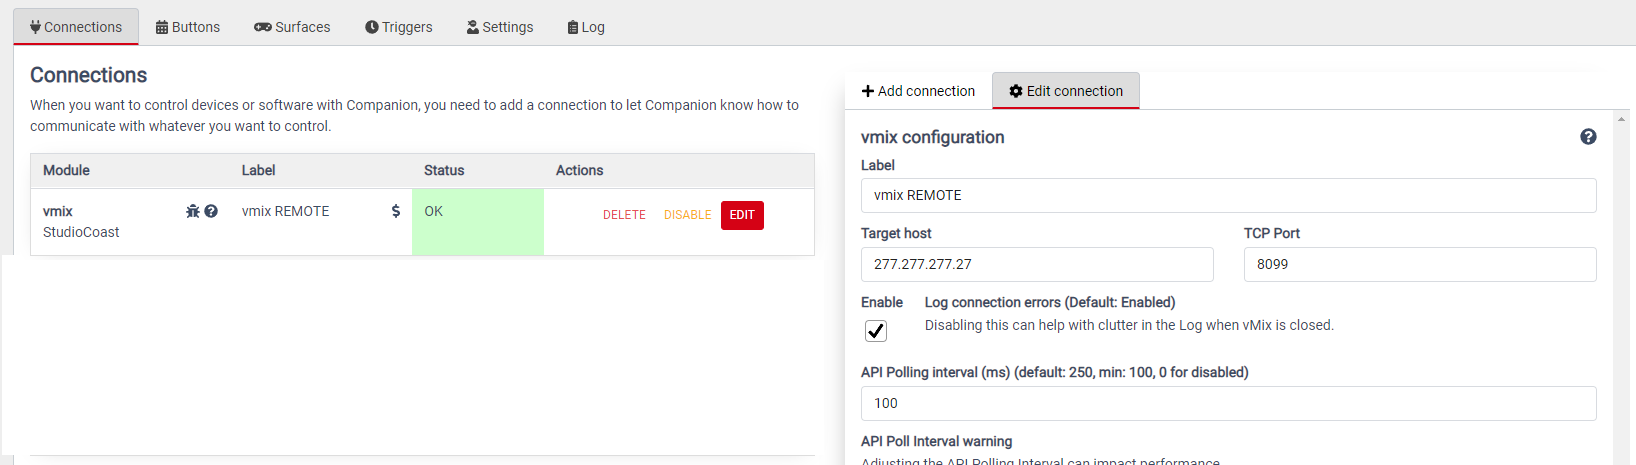Switch to the Connections tab
Image resolution: width=1636 pixels, height=465 pixels.
coord(76,27)
